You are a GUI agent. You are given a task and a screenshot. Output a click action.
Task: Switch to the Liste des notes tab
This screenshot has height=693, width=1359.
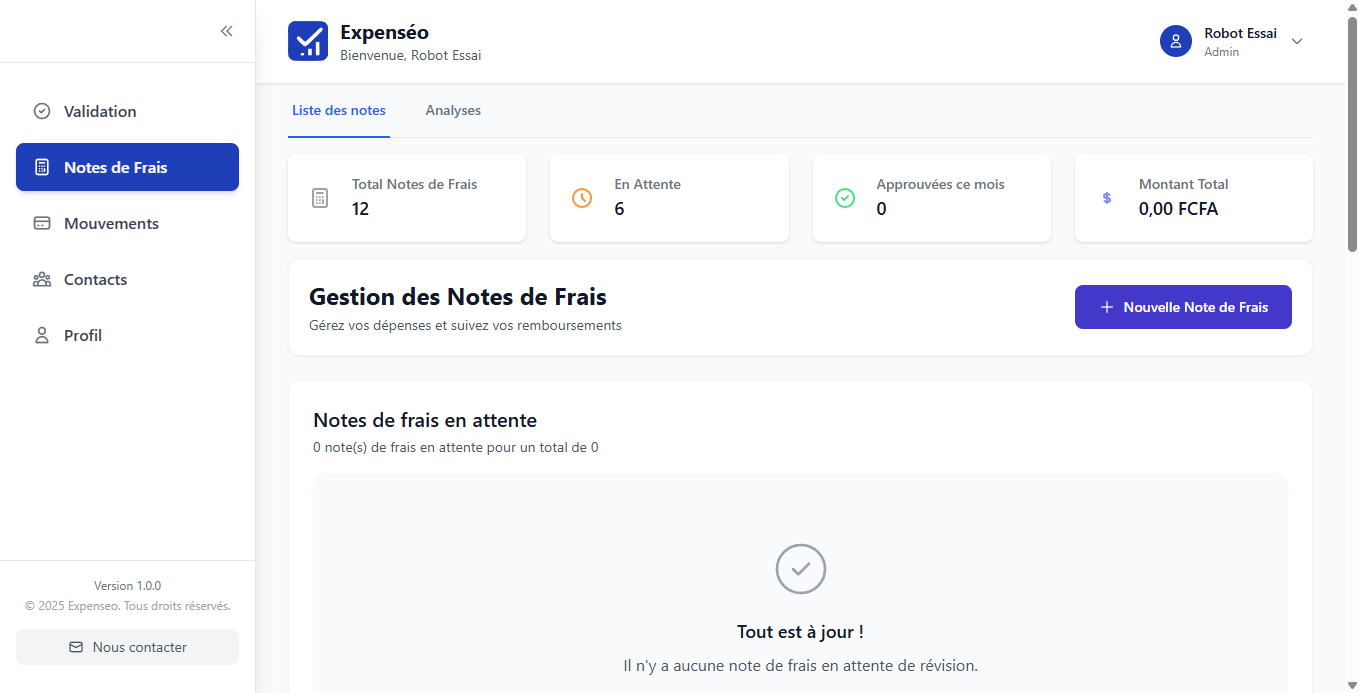click(339, 111)
